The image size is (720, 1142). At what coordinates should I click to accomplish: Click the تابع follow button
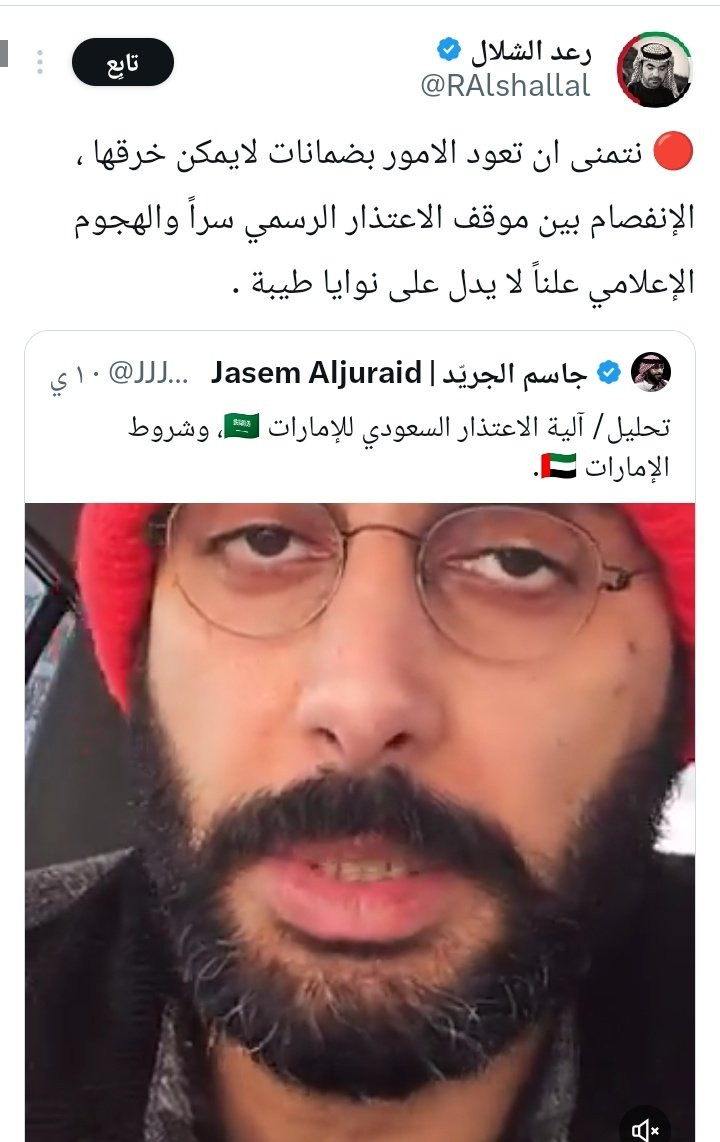click(122, 63)
